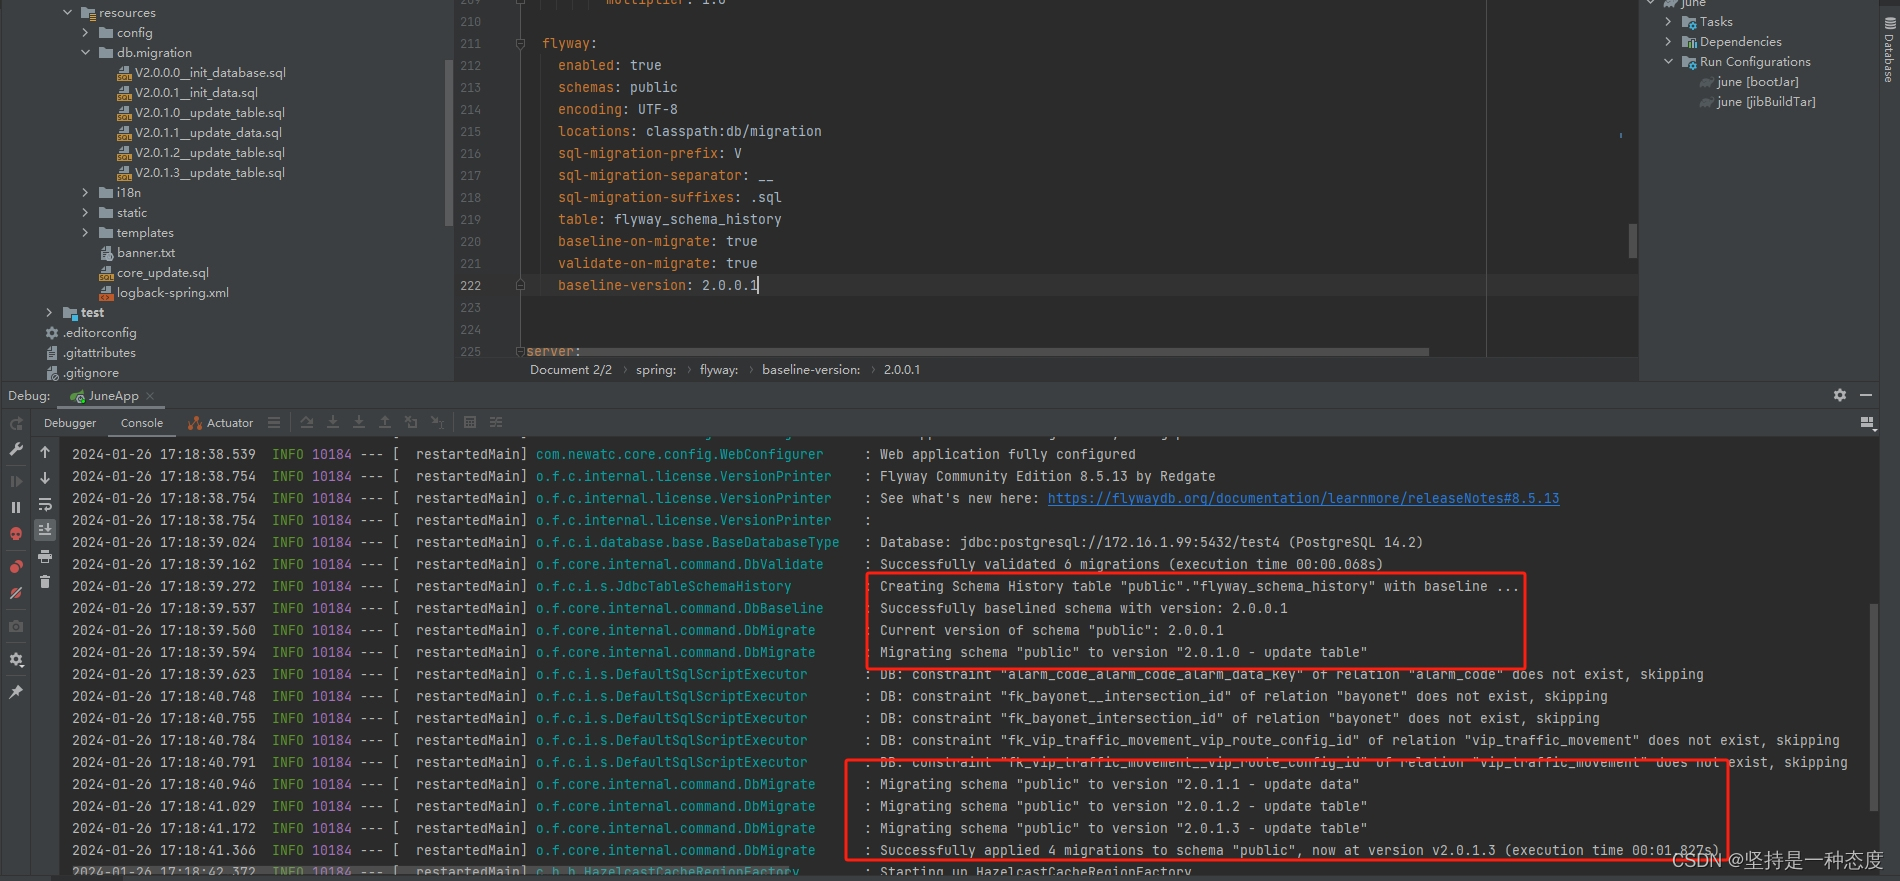The width and height of the screenshot is (1900, 881).
Task: Trace current stream chain icon
Action: 496,423
